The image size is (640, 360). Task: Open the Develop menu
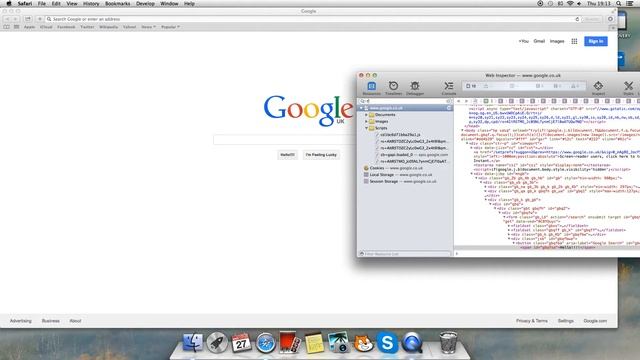pyautogui.click(x=145, y=3)
